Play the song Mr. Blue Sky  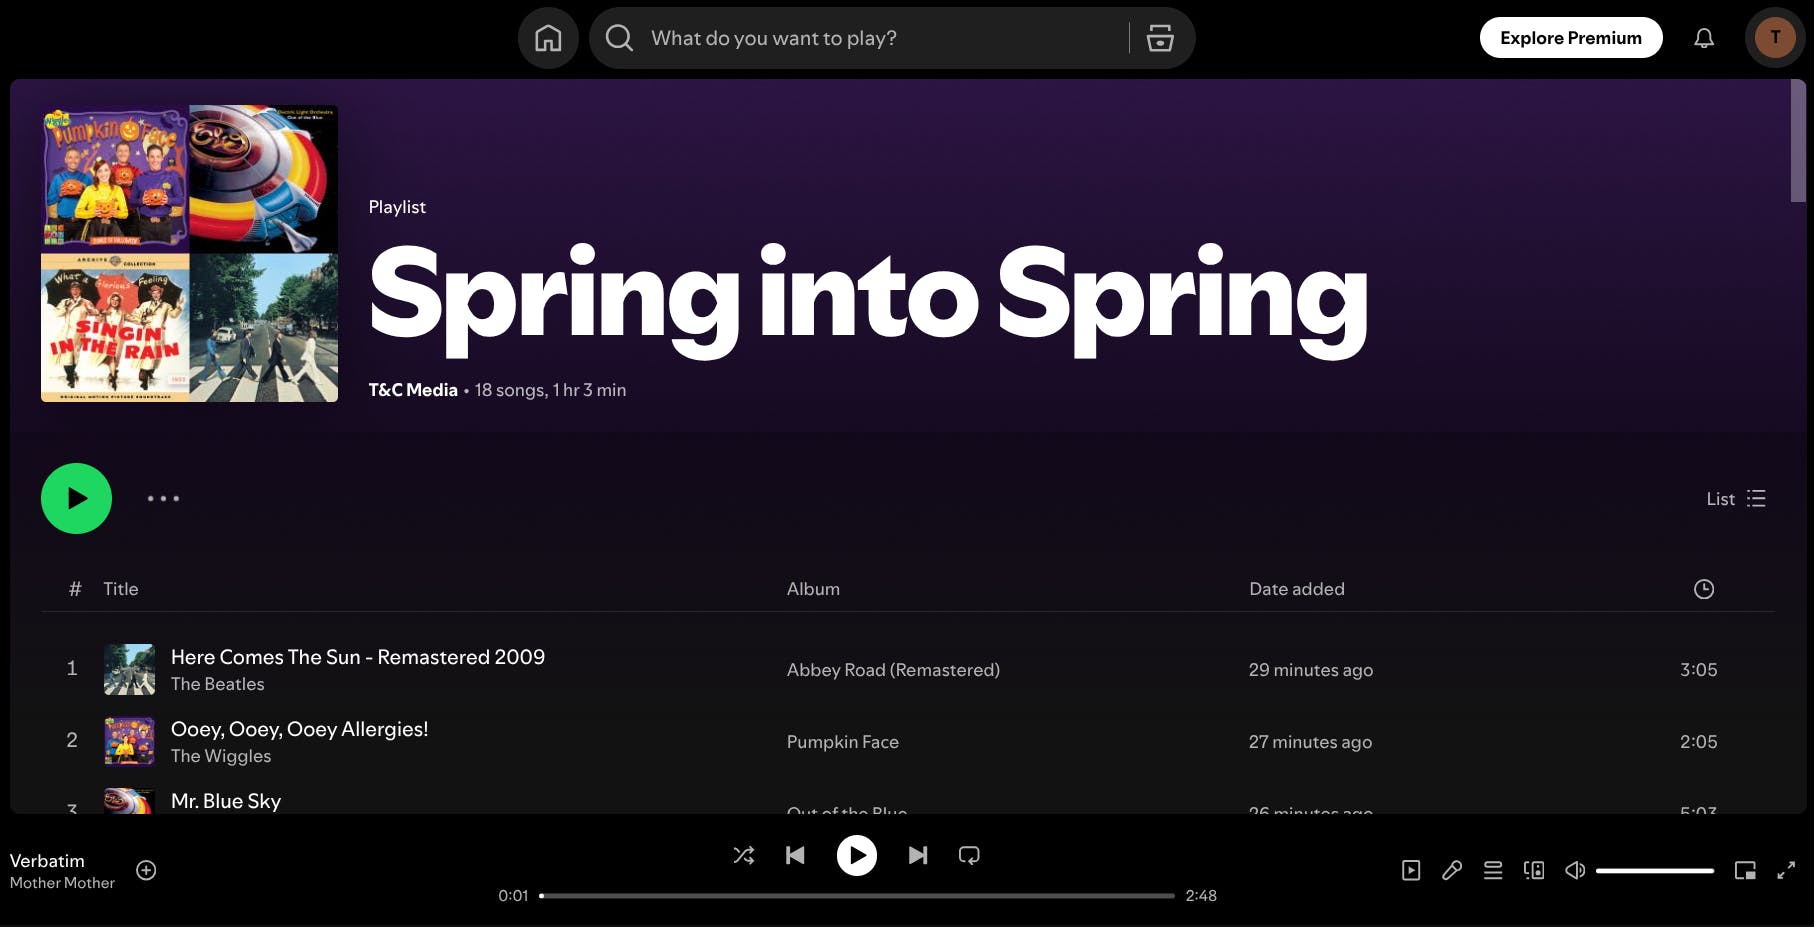coord(226,800)
